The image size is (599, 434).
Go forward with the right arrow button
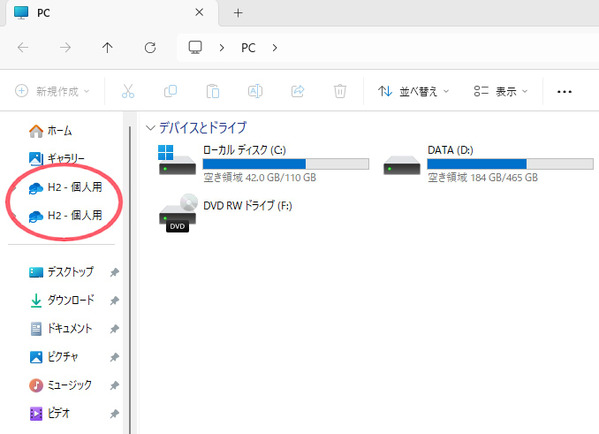tap(65, 48)
